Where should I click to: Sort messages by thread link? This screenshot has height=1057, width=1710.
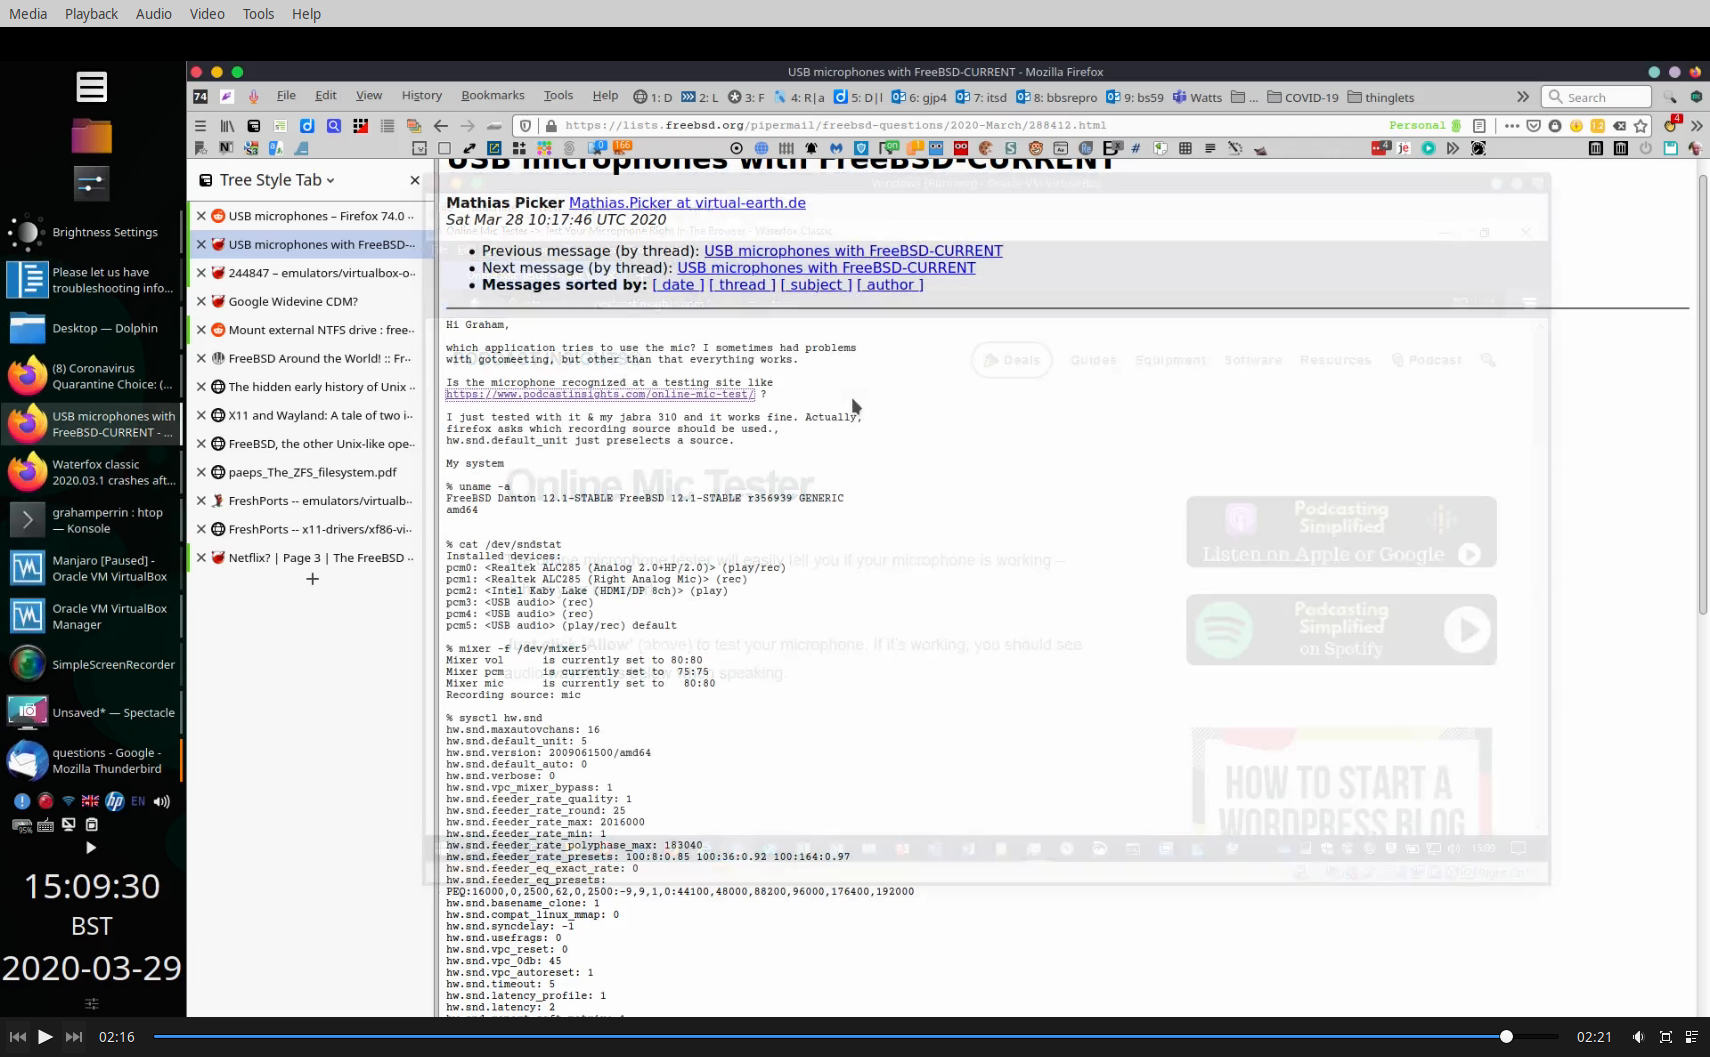pyautogui.click(x=742, y=285)
